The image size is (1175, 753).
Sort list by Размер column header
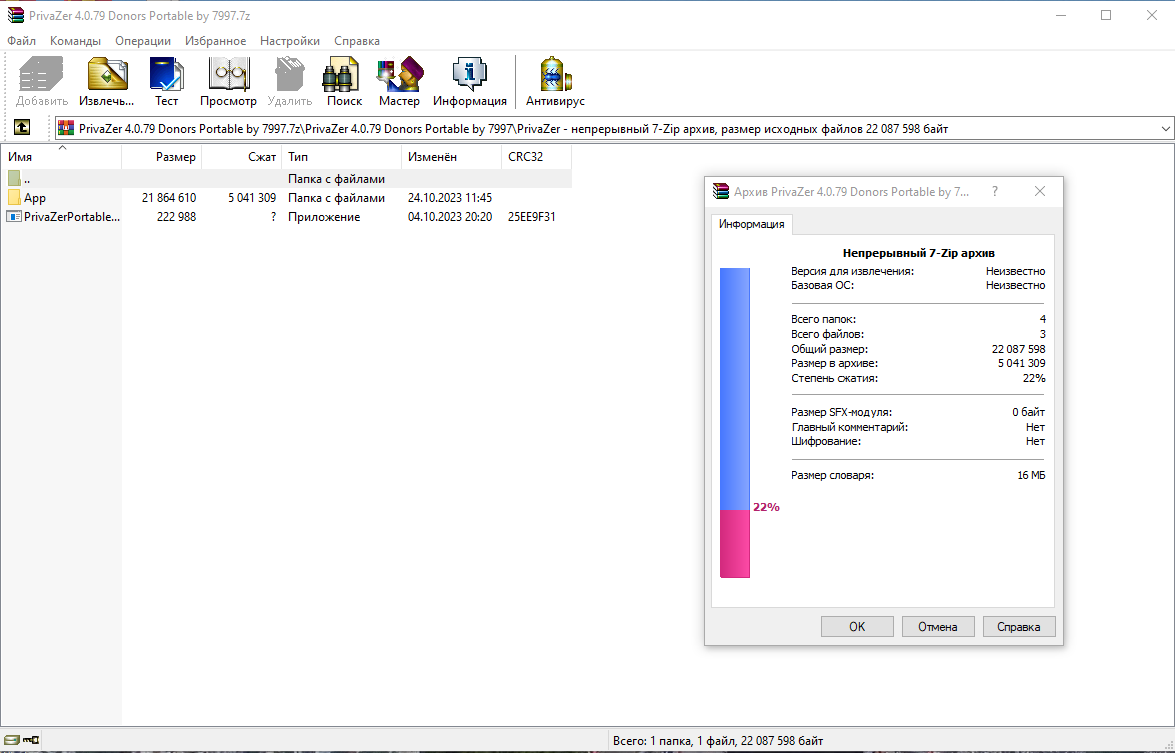[x=162, y=157]
